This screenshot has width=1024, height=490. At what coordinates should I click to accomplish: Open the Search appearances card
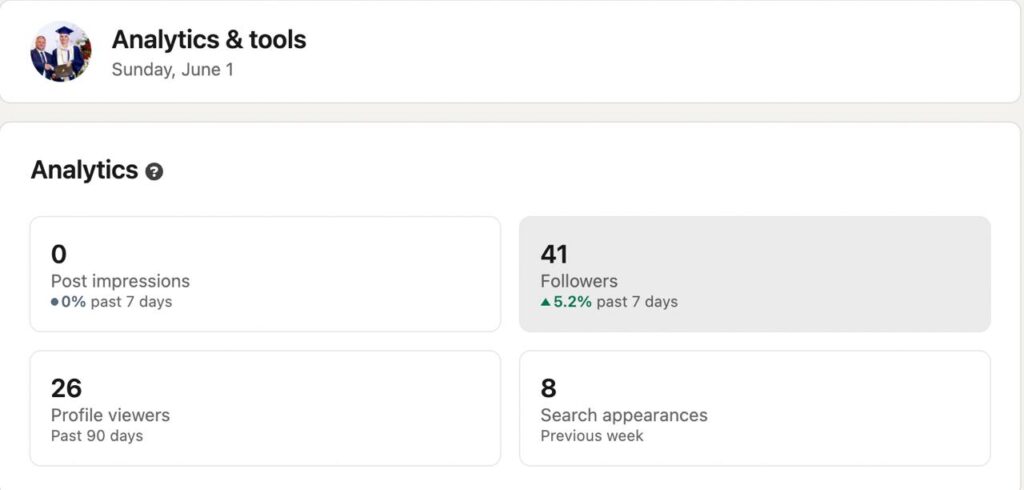point(754,408)
